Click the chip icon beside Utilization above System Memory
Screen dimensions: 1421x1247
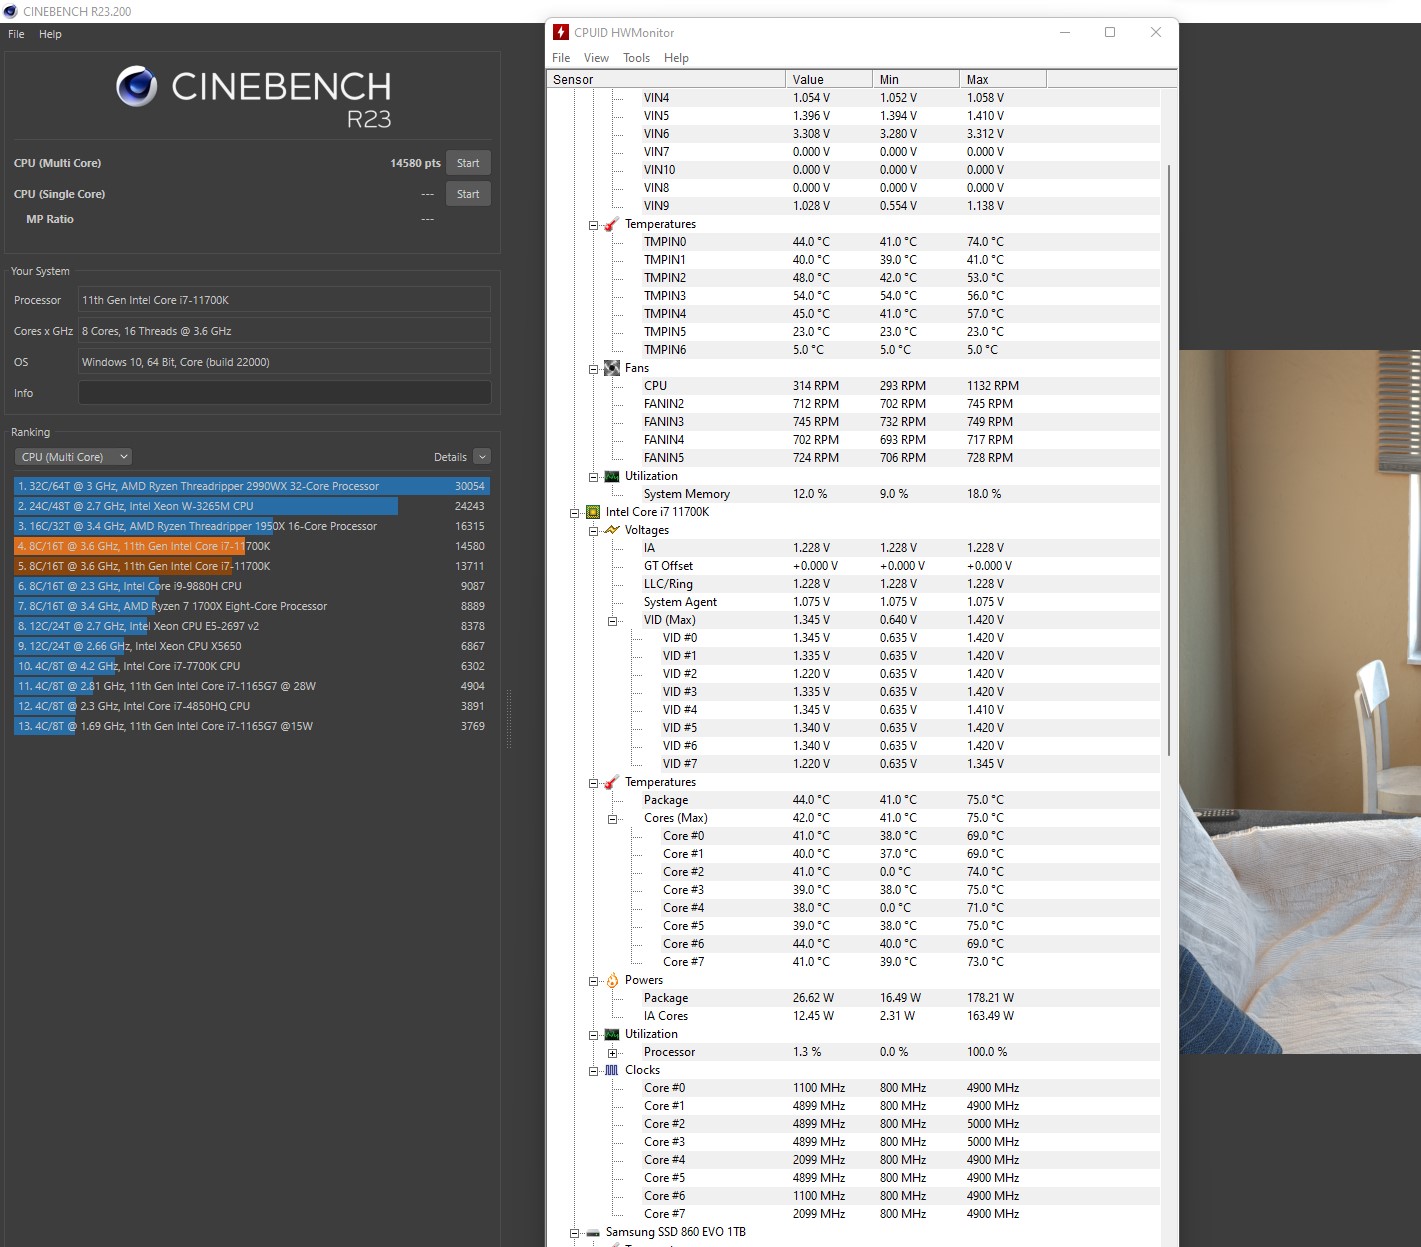(612, 476)
